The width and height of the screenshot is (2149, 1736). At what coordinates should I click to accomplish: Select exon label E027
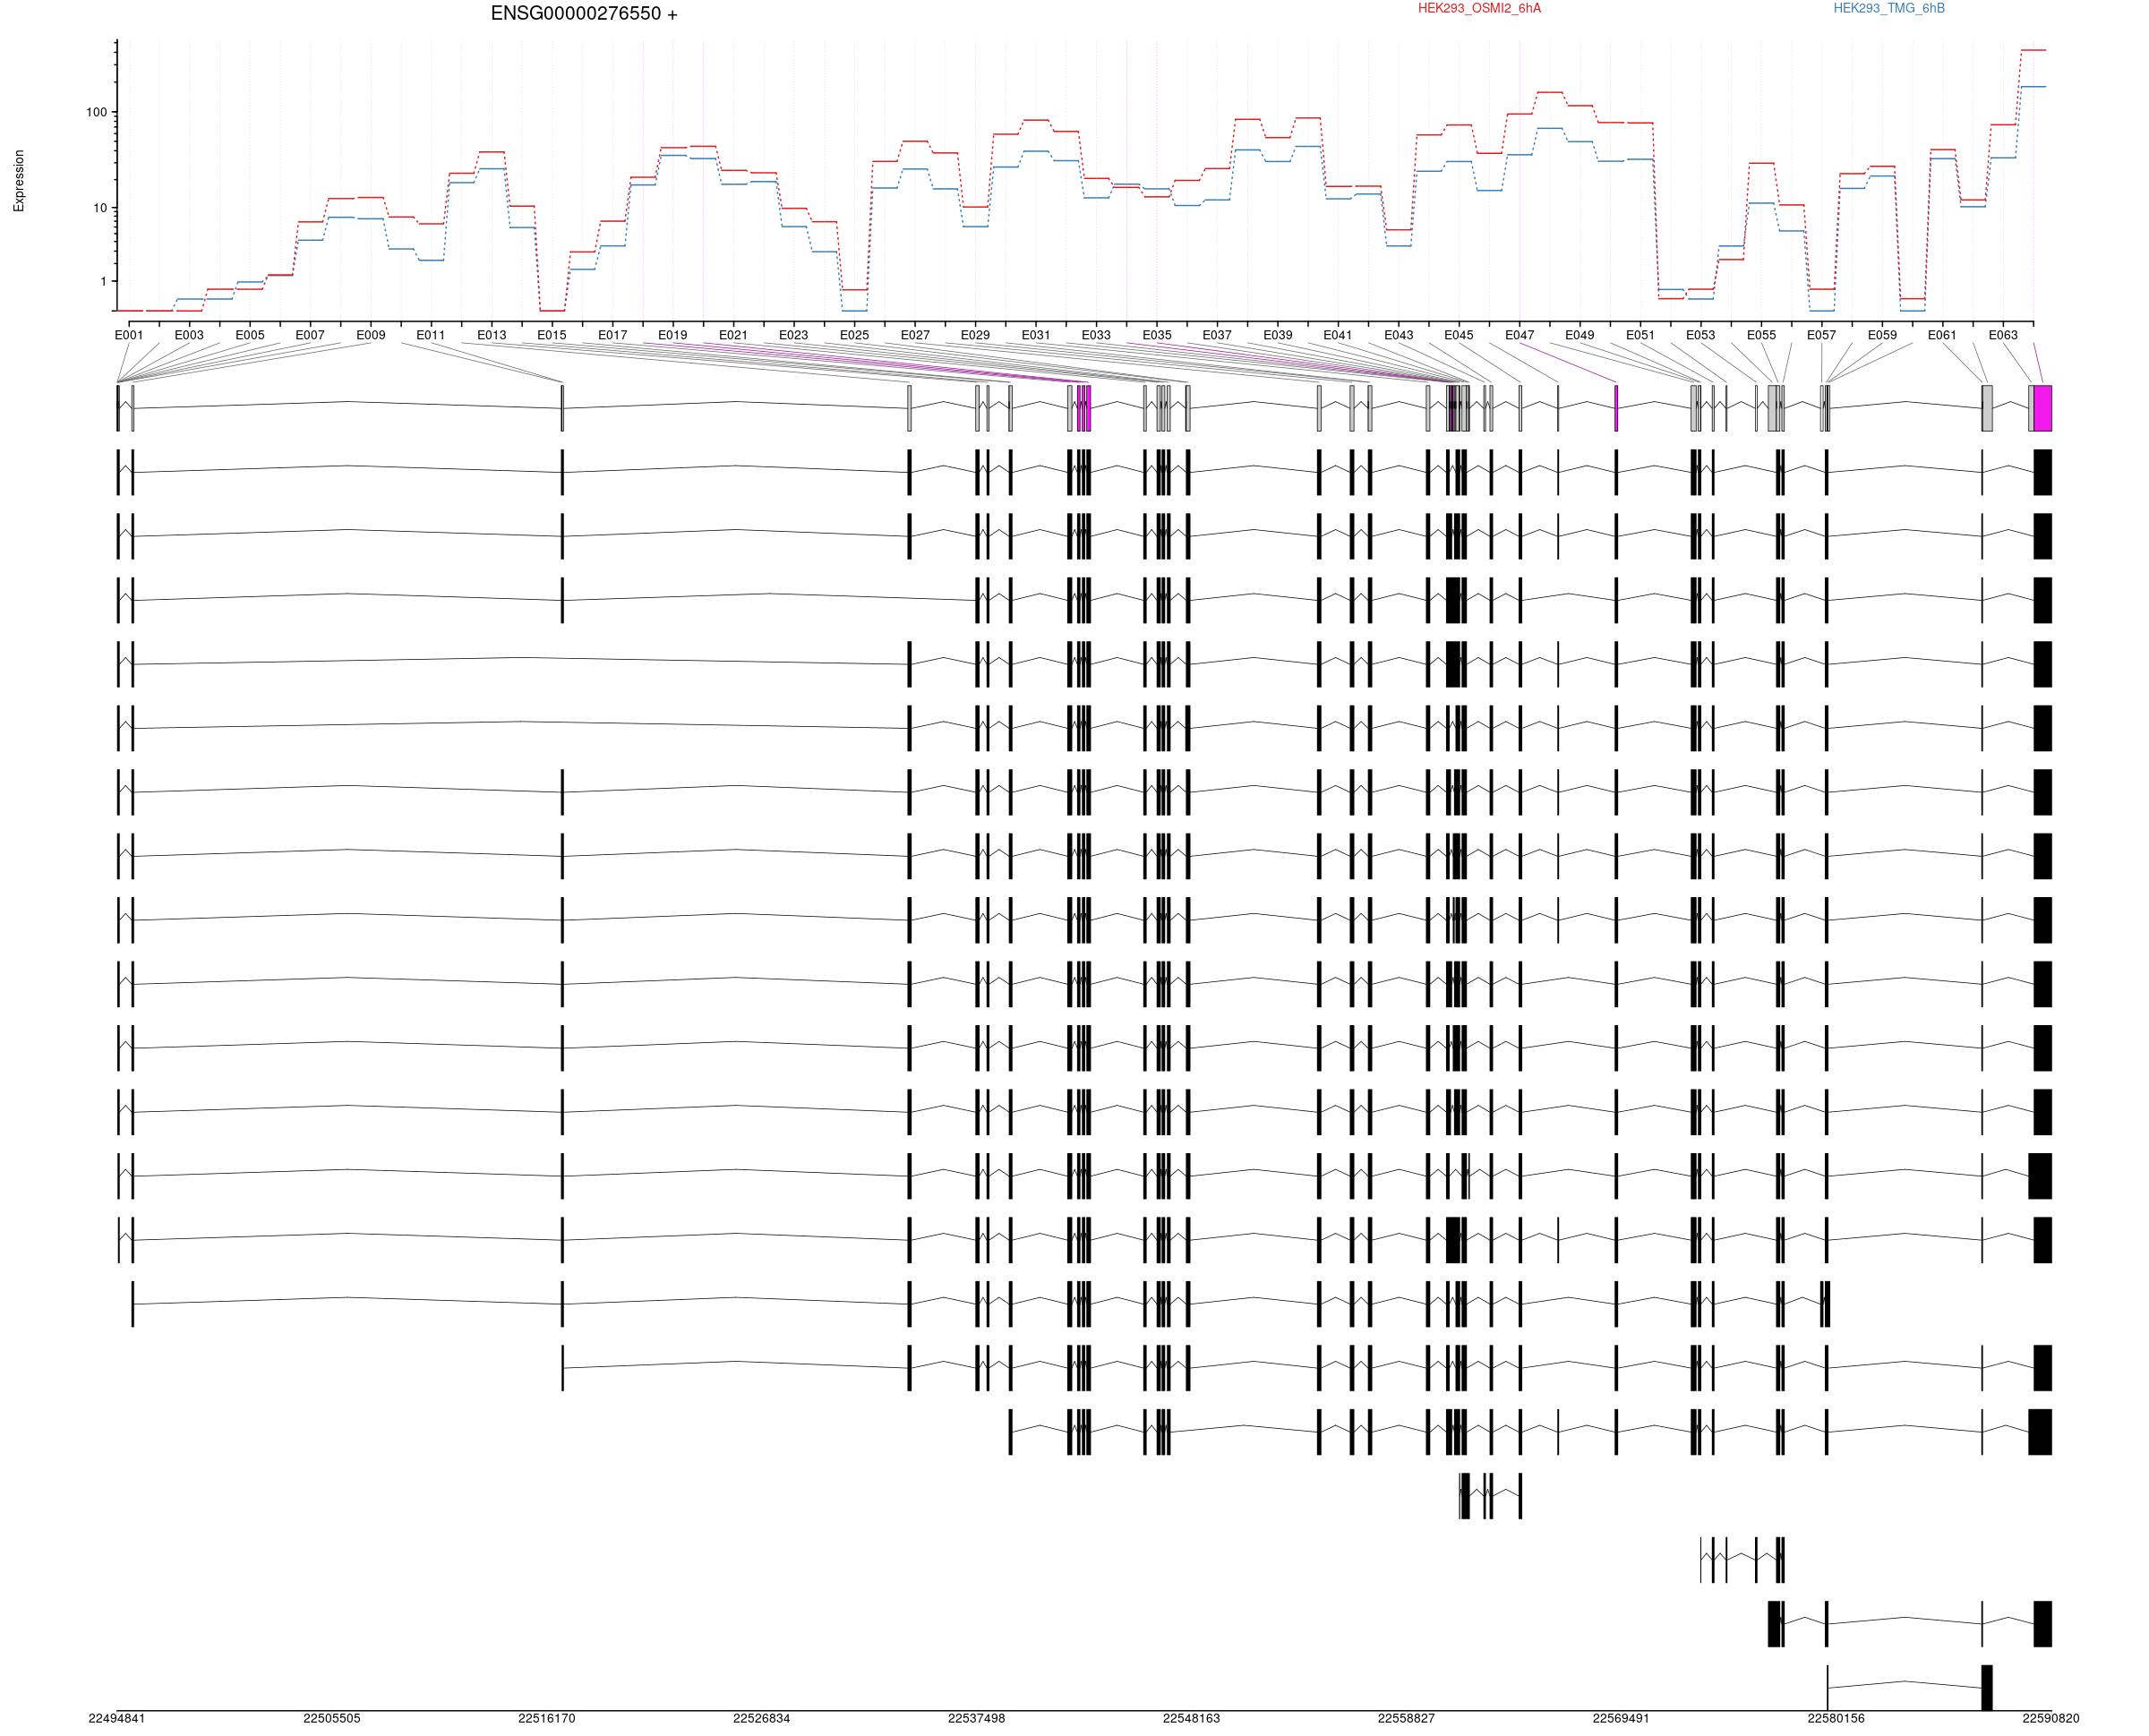pos(915,335)
